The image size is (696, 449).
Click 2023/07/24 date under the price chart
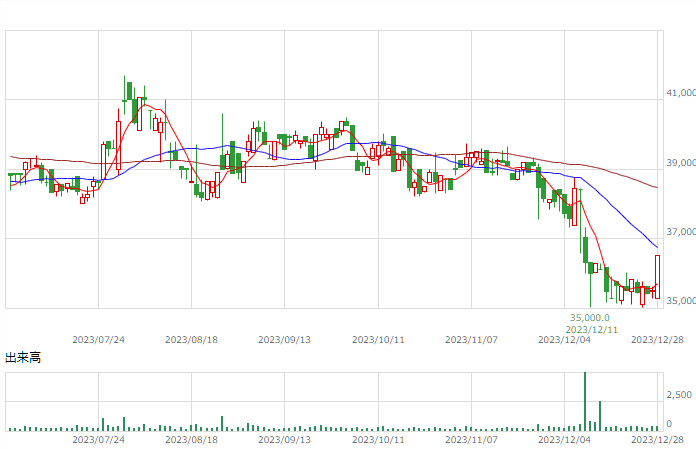99,339
